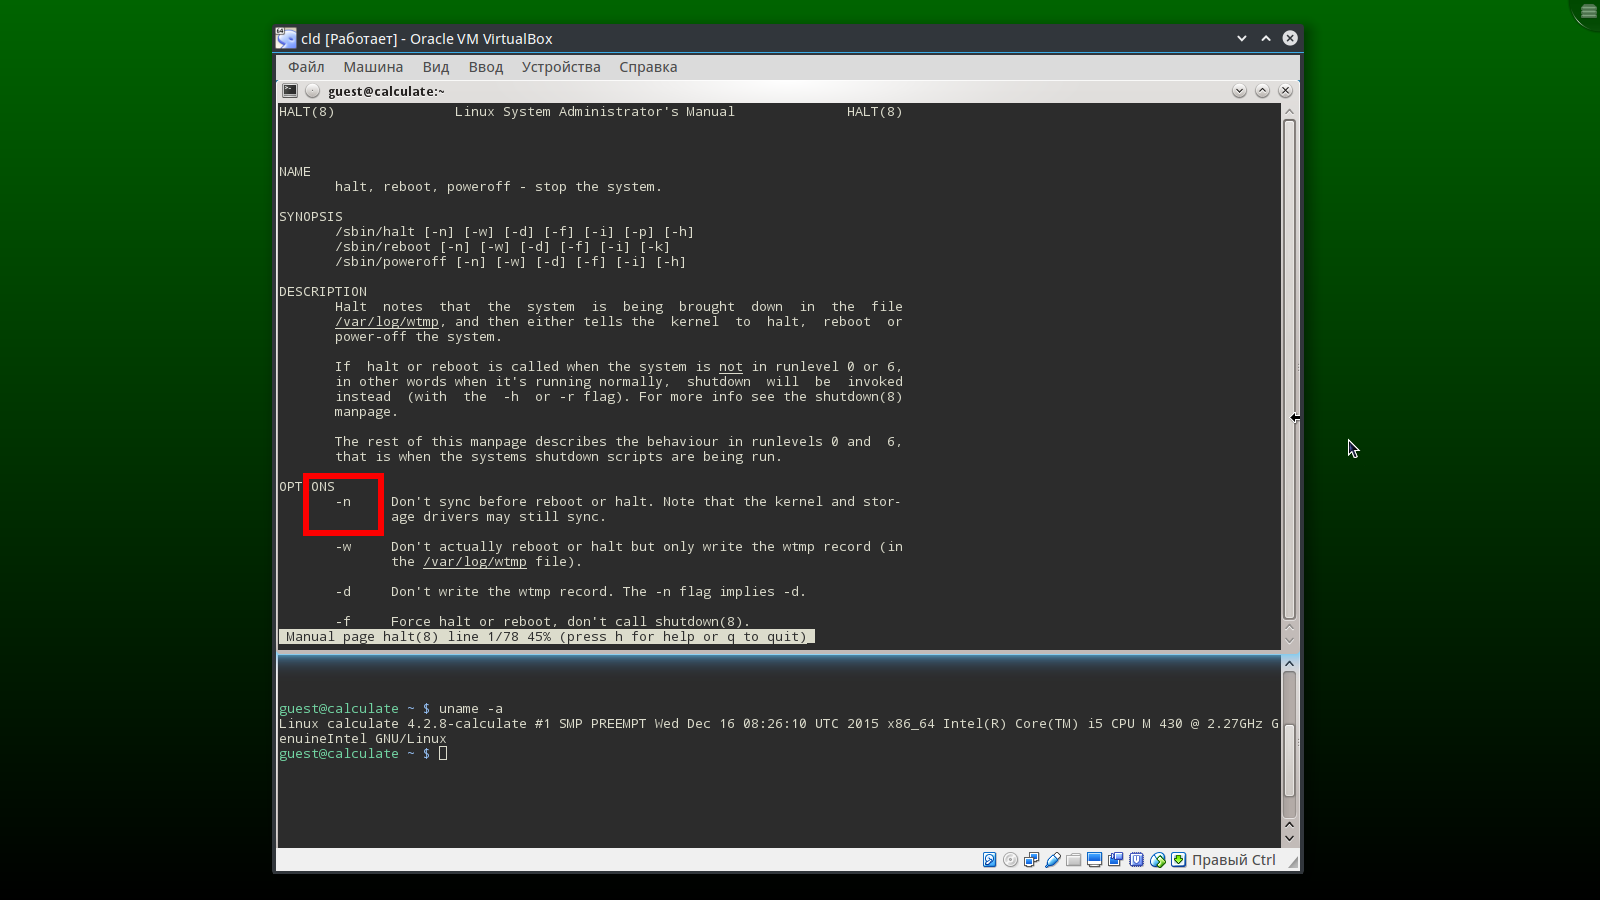The height and width of the screenshot is (900, 1600).
Task: Click the -d option flag
Action: tap(343, 592)
